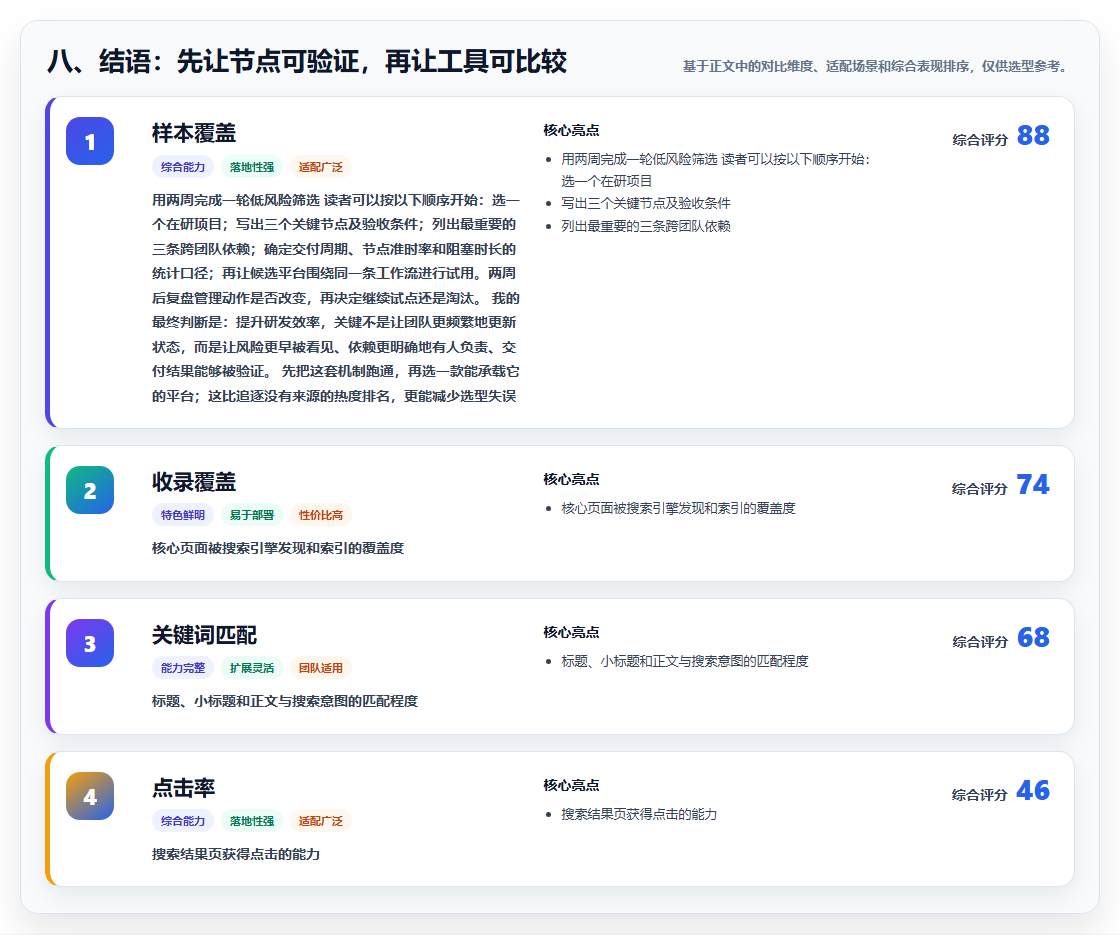This screenshot has width=1120, height=935.
Task: Select the 特色鲜明 tag
Action: 183,515
